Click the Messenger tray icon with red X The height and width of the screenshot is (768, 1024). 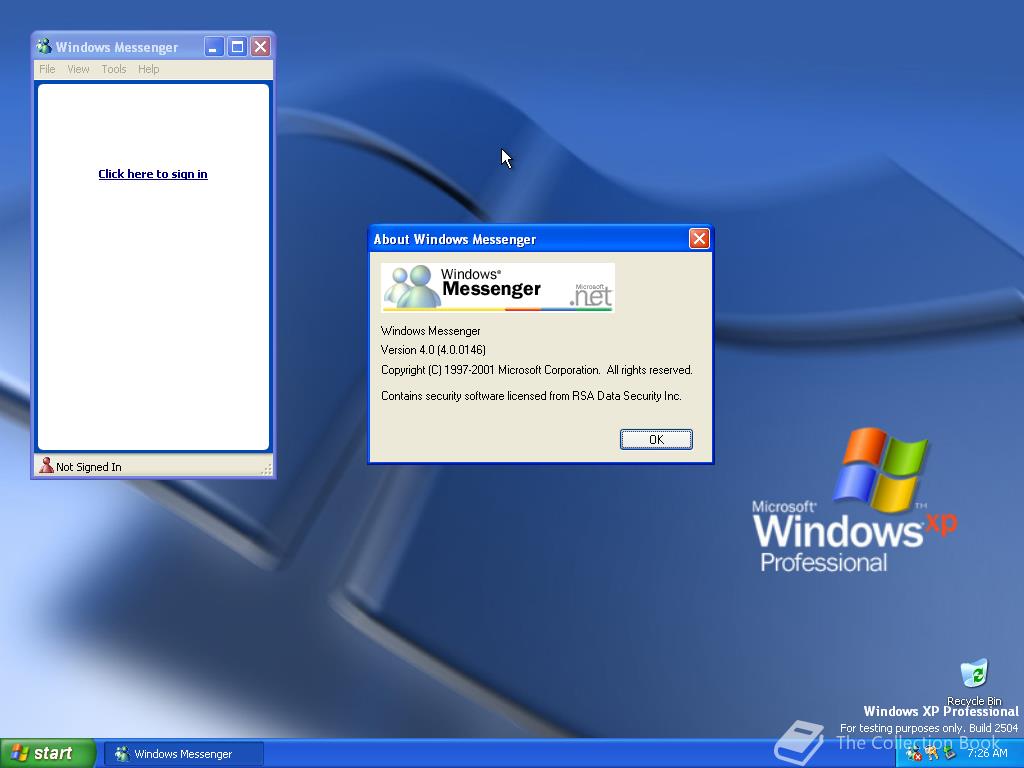point(914,754)
